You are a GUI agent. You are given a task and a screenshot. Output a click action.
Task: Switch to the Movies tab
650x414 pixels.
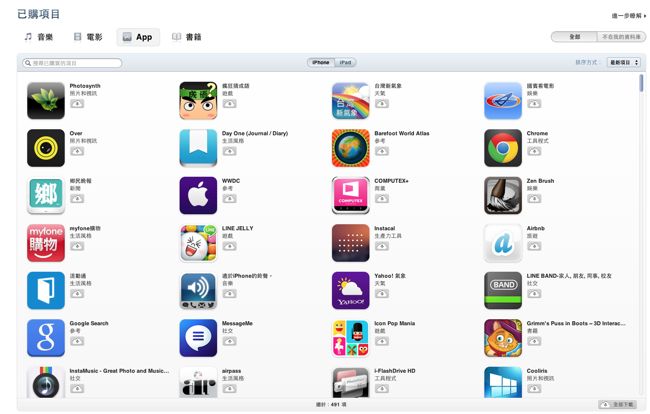coord(88,37)
